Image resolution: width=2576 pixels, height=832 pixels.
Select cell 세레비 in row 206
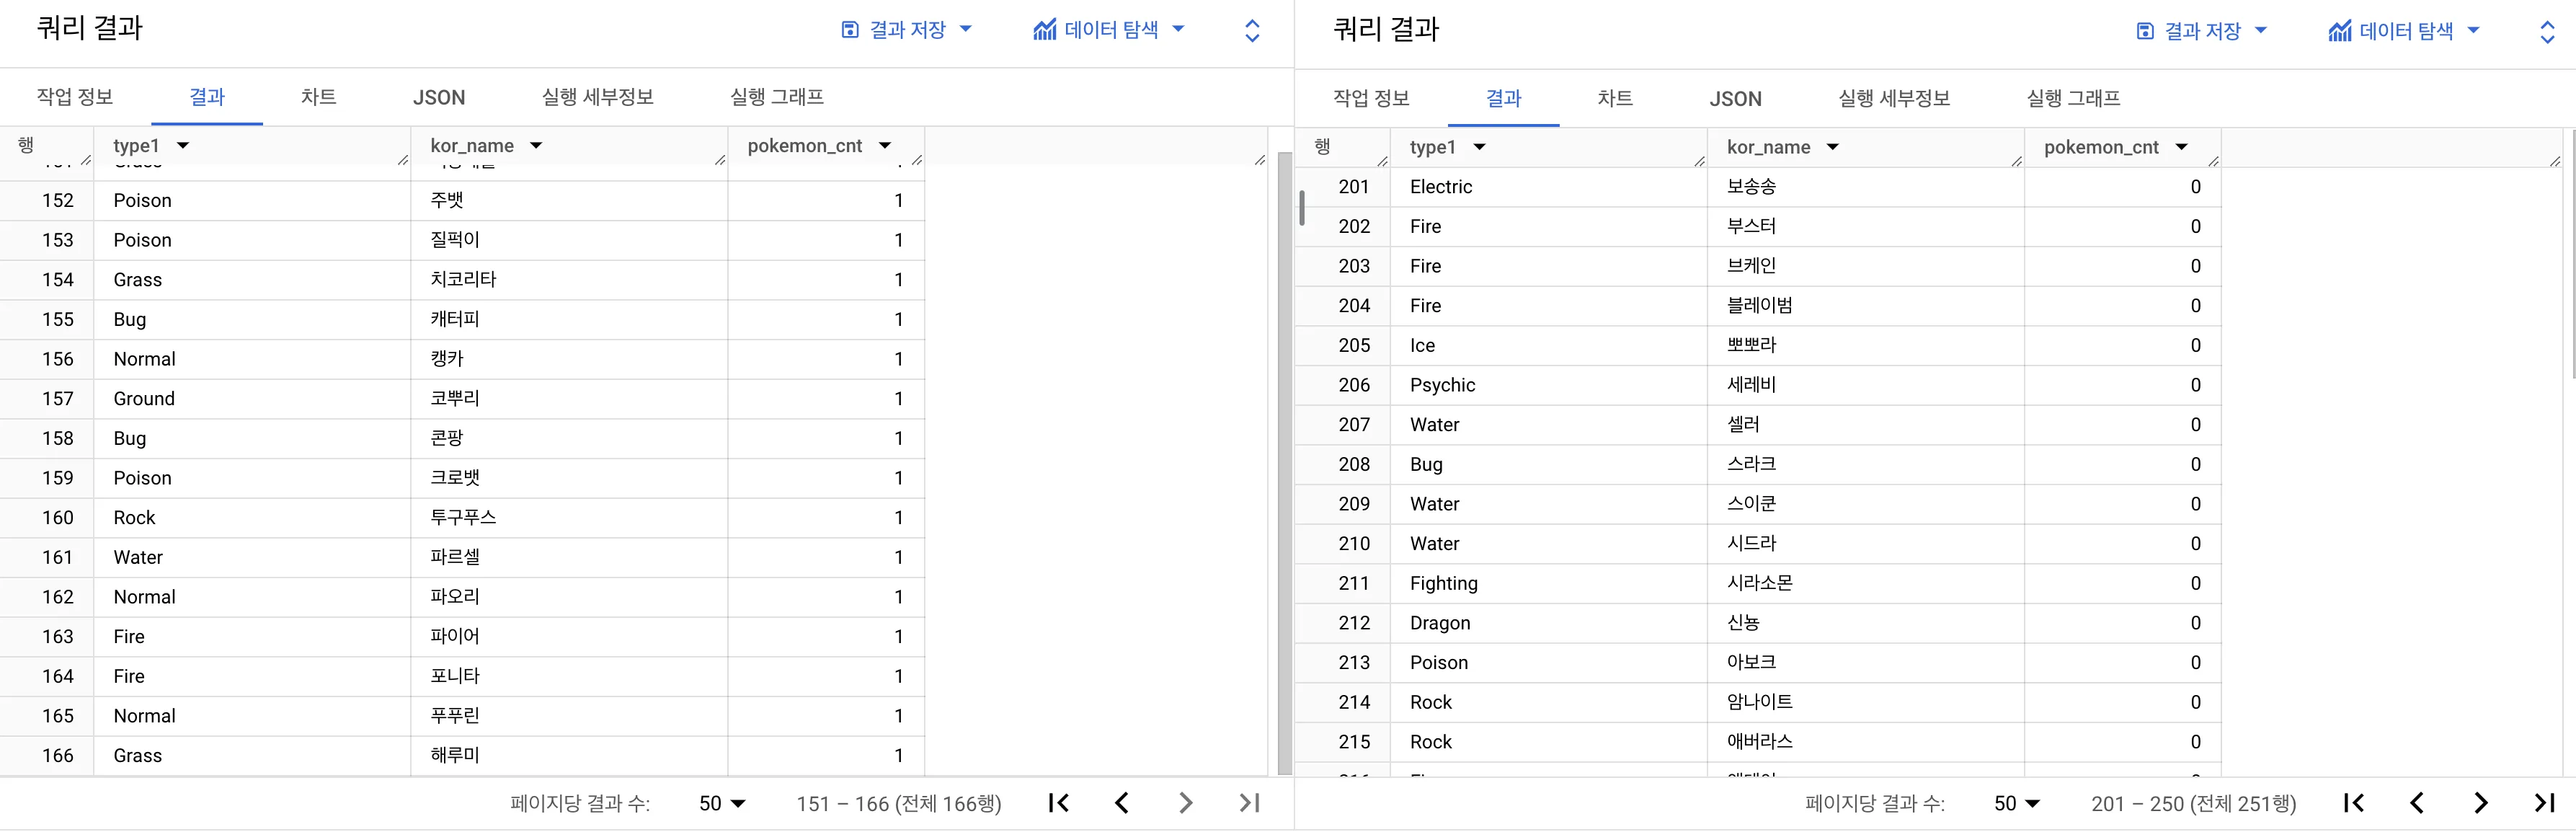pyautogui.click(x=1865, y=385)
